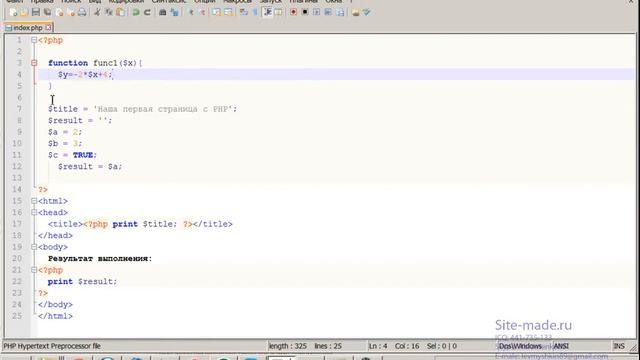Click the 'Результат выполнения:' text
640x360 pixels.
[x=100, y=258]
